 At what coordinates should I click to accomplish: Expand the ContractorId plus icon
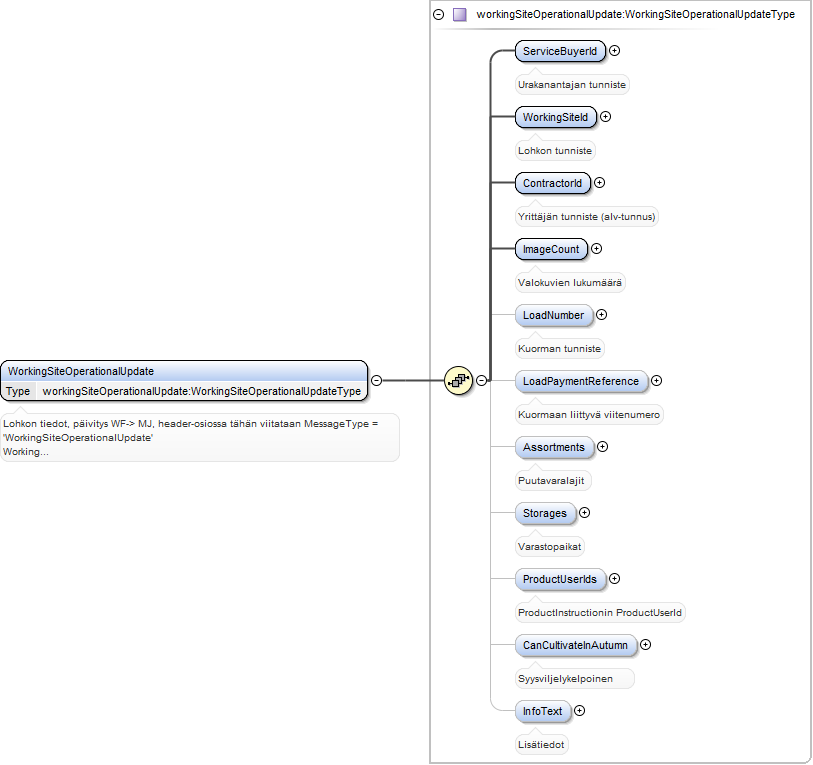(599, 183)
